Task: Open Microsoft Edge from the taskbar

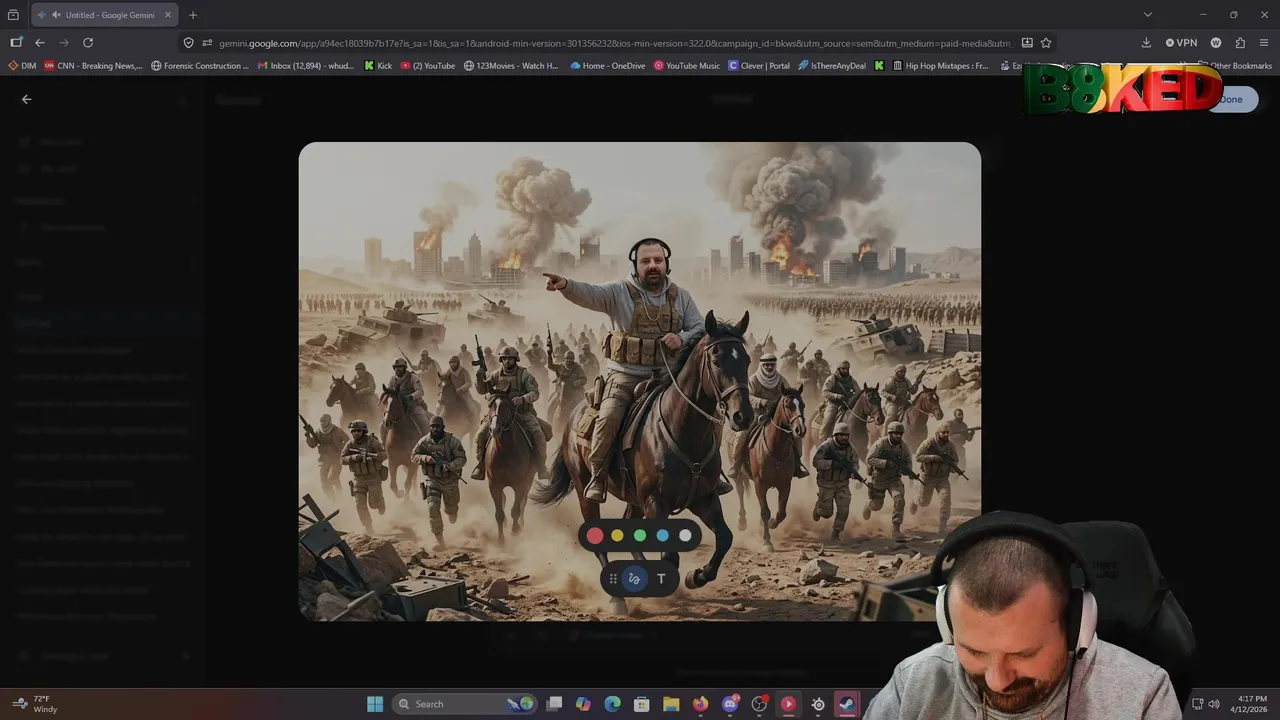Action: point(613,704)
